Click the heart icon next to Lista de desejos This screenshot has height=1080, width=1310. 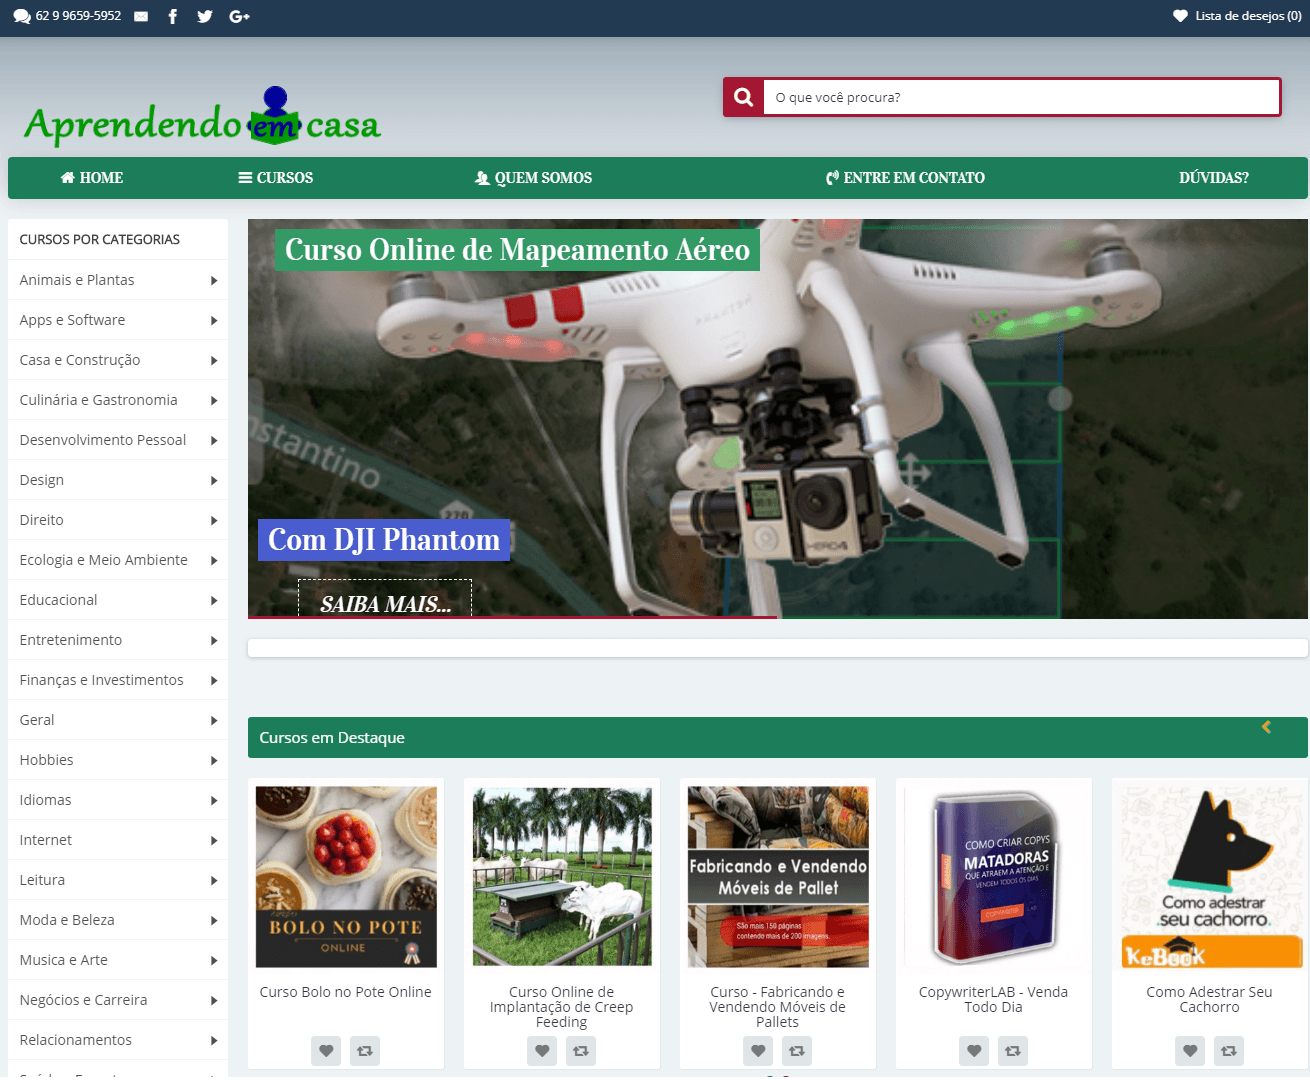1180,16
